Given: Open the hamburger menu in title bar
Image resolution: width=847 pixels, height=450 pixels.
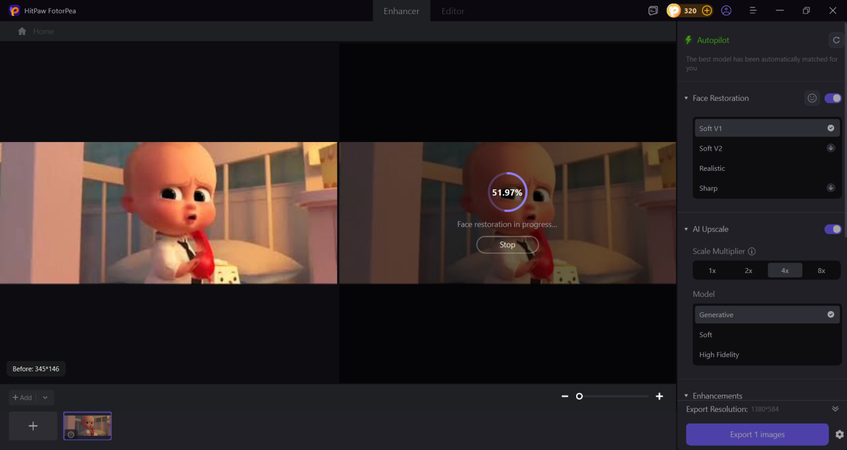Looking at the screenshot, I should [752, 11].
